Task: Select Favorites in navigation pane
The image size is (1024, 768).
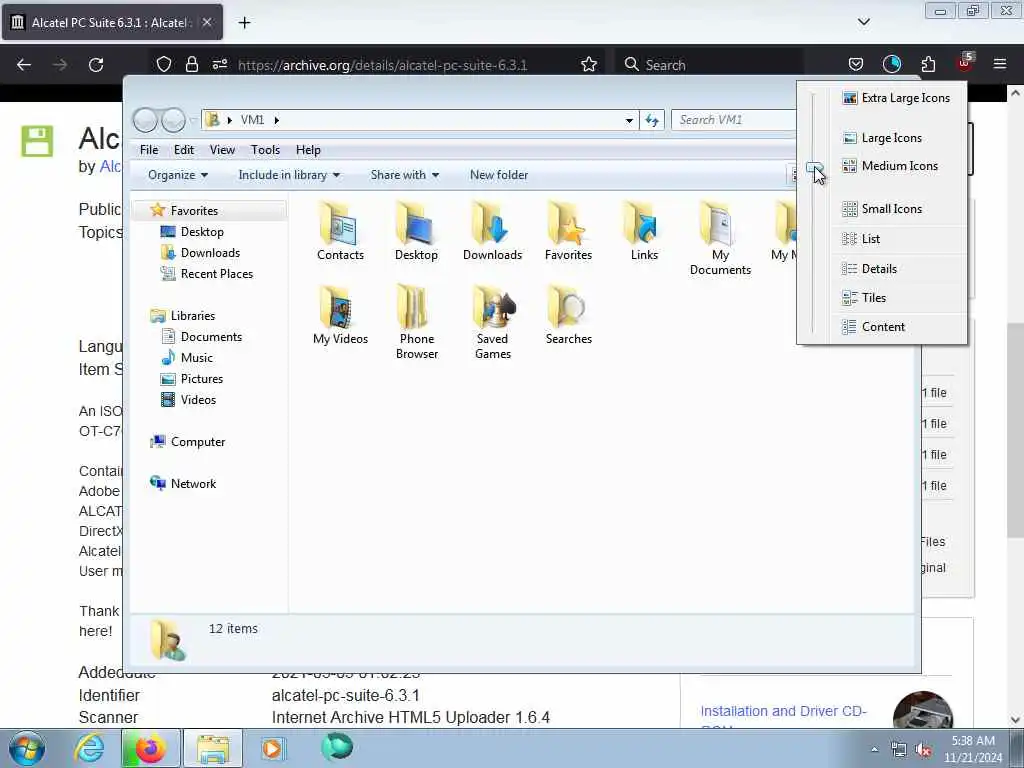Action: [x=194, y=211]
